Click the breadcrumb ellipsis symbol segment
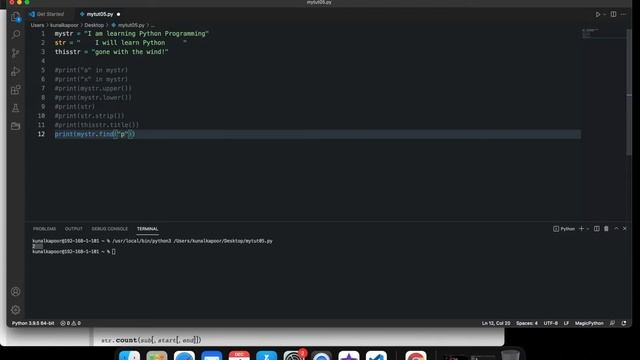This screenshot has width=640, height=360. [153, 25]
